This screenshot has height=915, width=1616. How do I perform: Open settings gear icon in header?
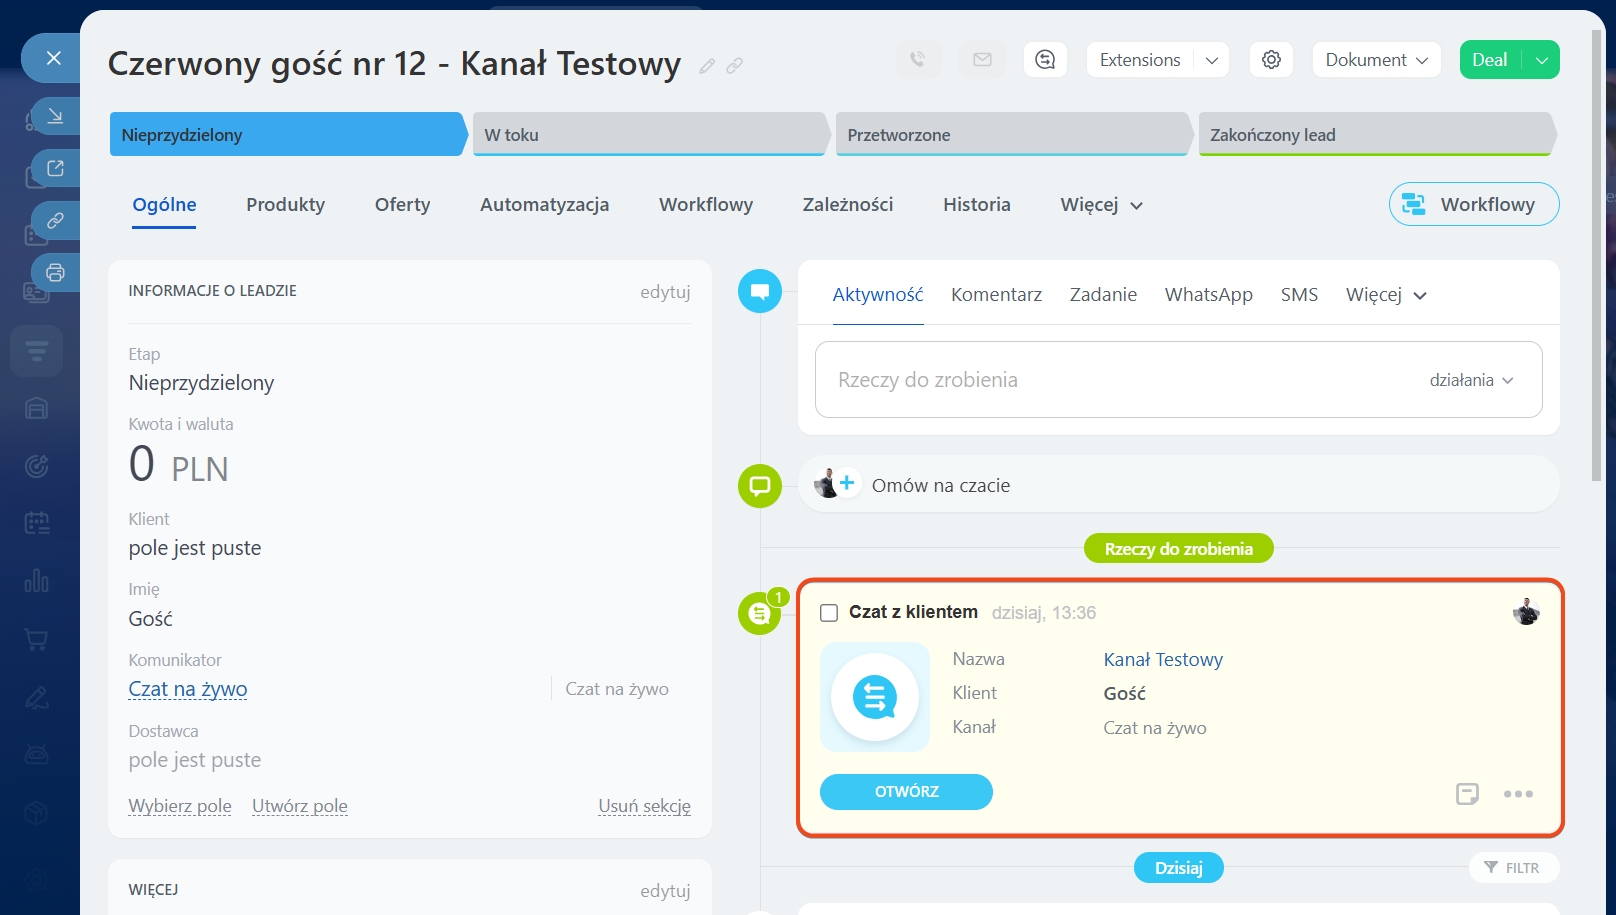point(1271,60)
